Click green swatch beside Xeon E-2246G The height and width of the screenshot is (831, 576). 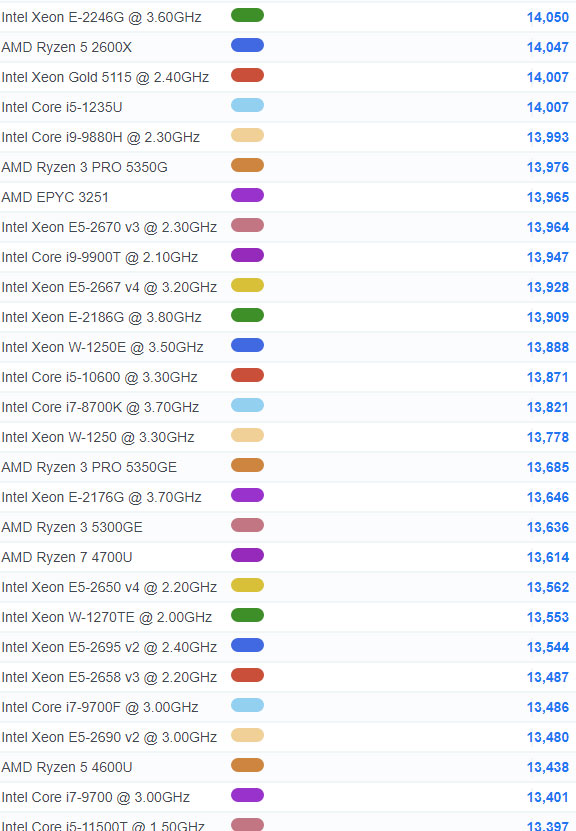point(247,15)
